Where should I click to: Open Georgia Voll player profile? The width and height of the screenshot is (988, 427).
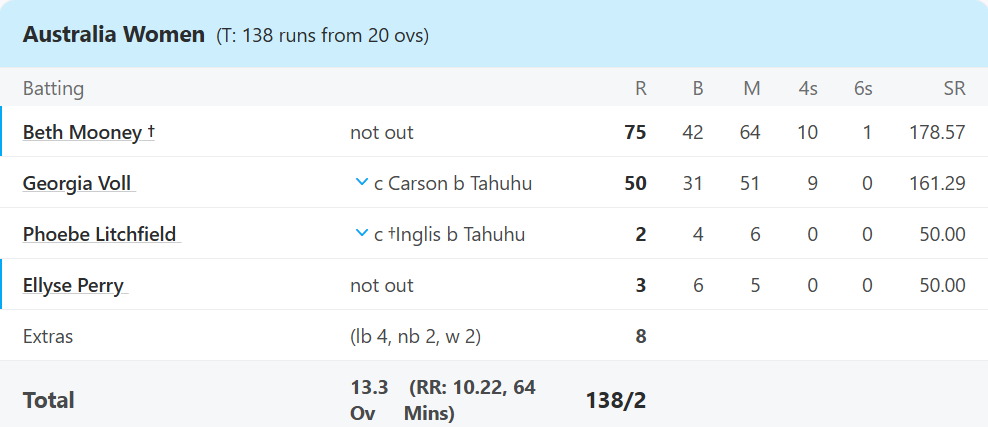click(x=79, y=183)
